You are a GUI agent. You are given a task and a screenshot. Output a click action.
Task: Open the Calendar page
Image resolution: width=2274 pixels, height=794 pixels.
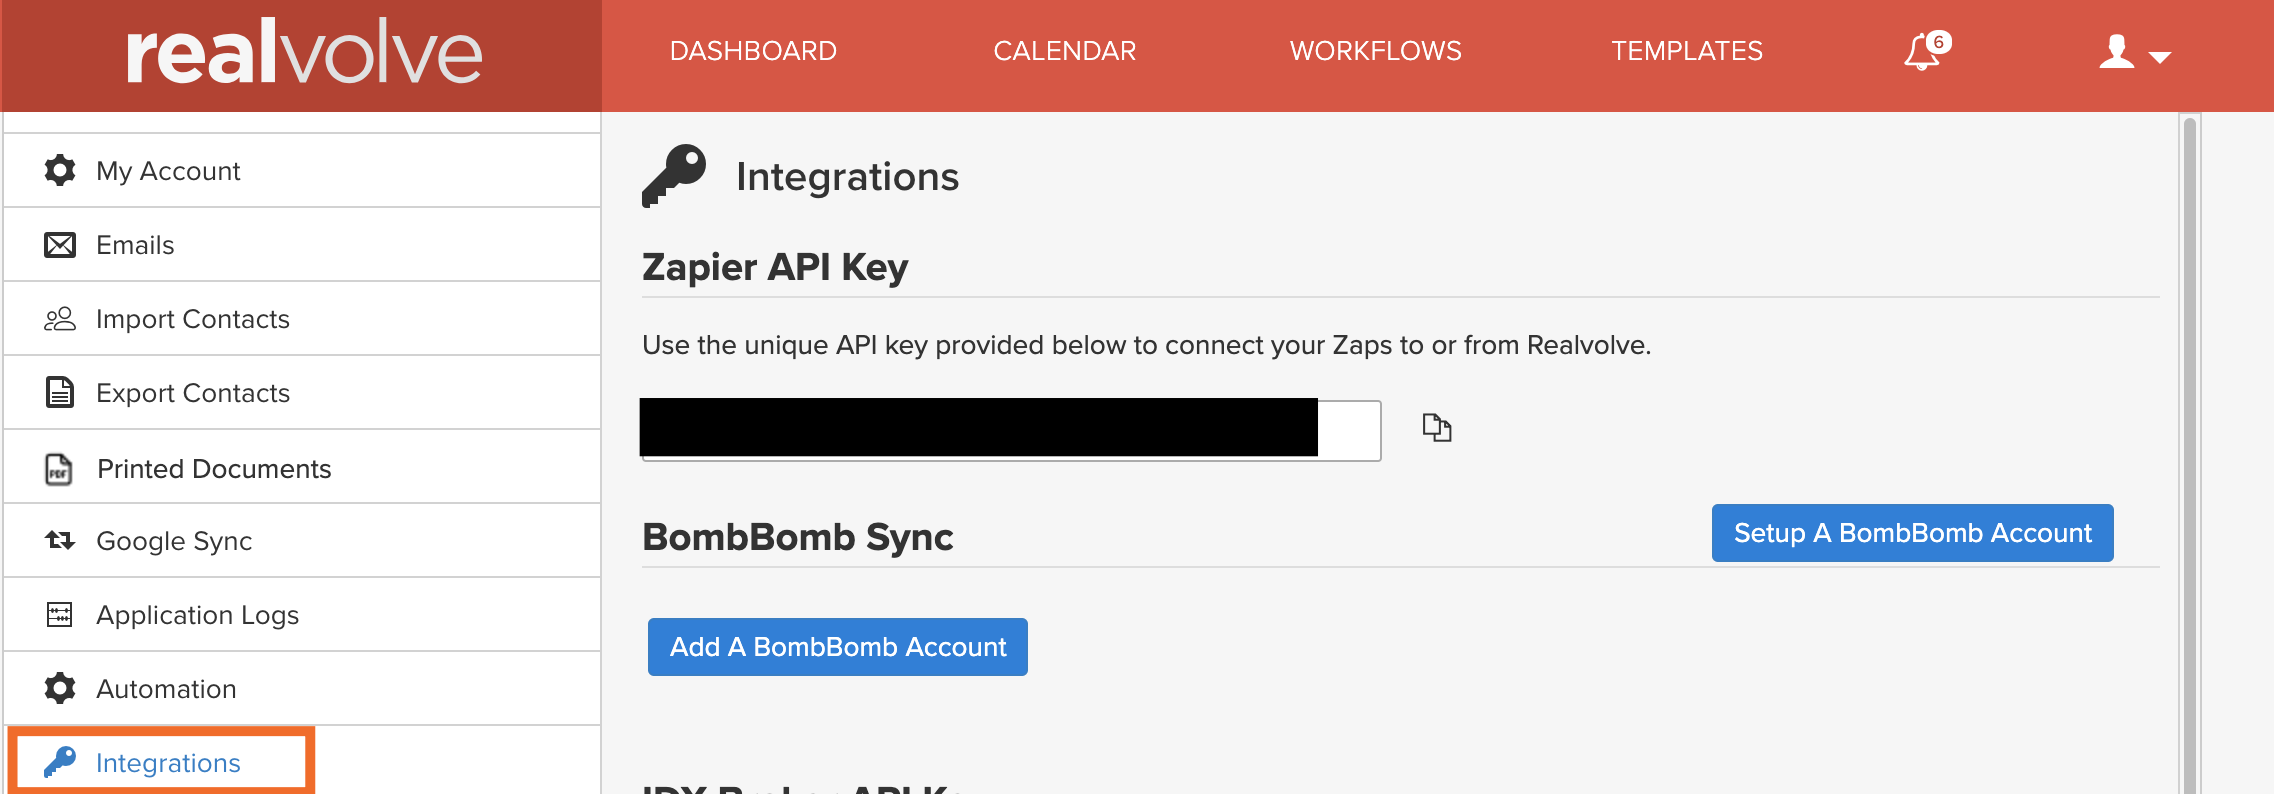click(x=1064, y=51)
